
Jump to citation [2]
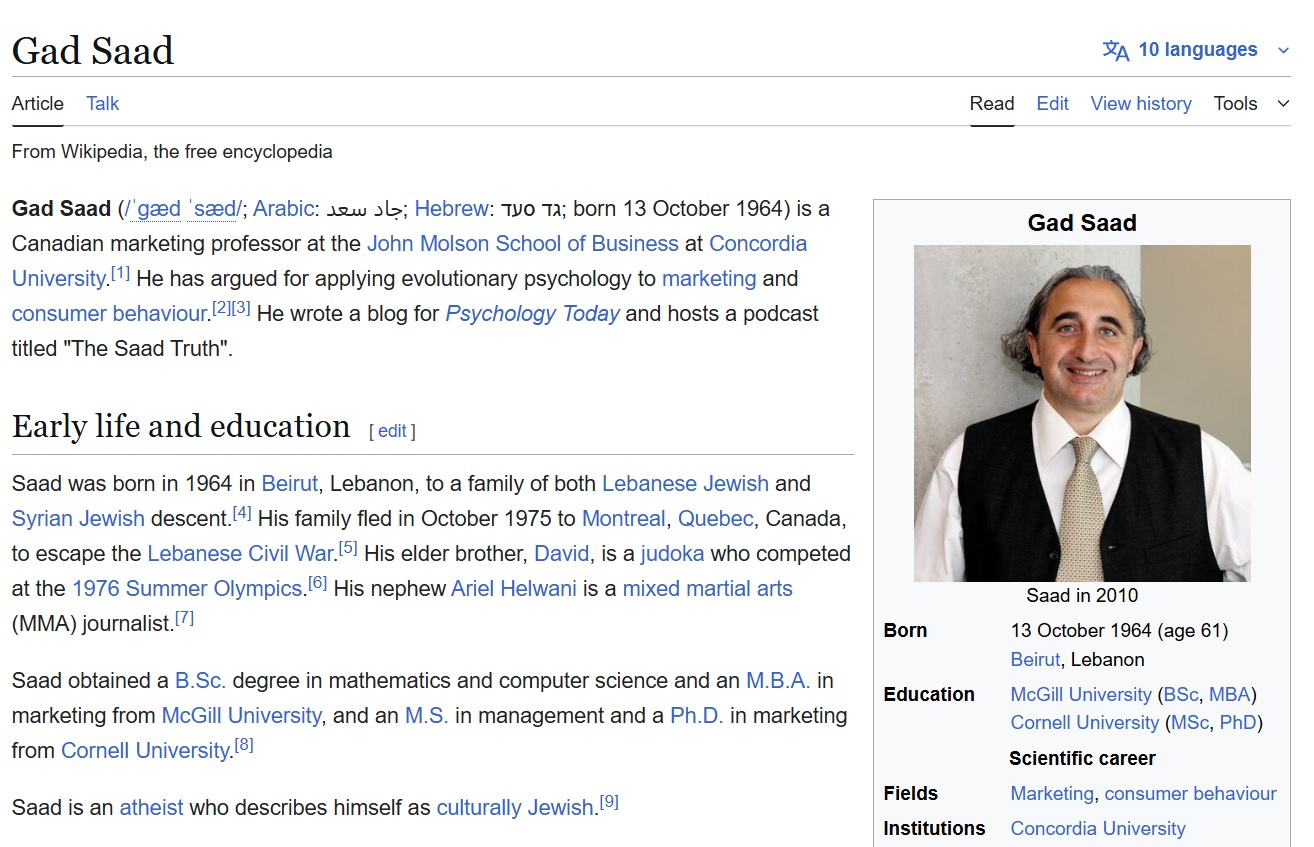tap(222, 307)
